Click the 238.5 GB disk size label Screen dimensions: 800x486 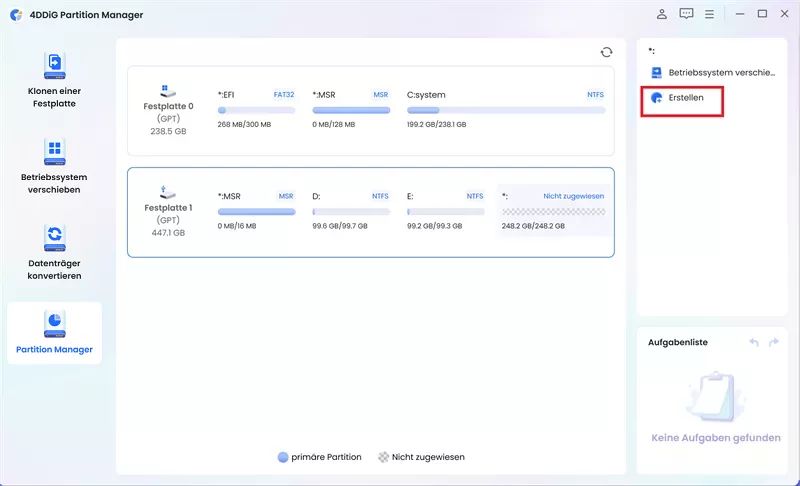tap(168, 131)
